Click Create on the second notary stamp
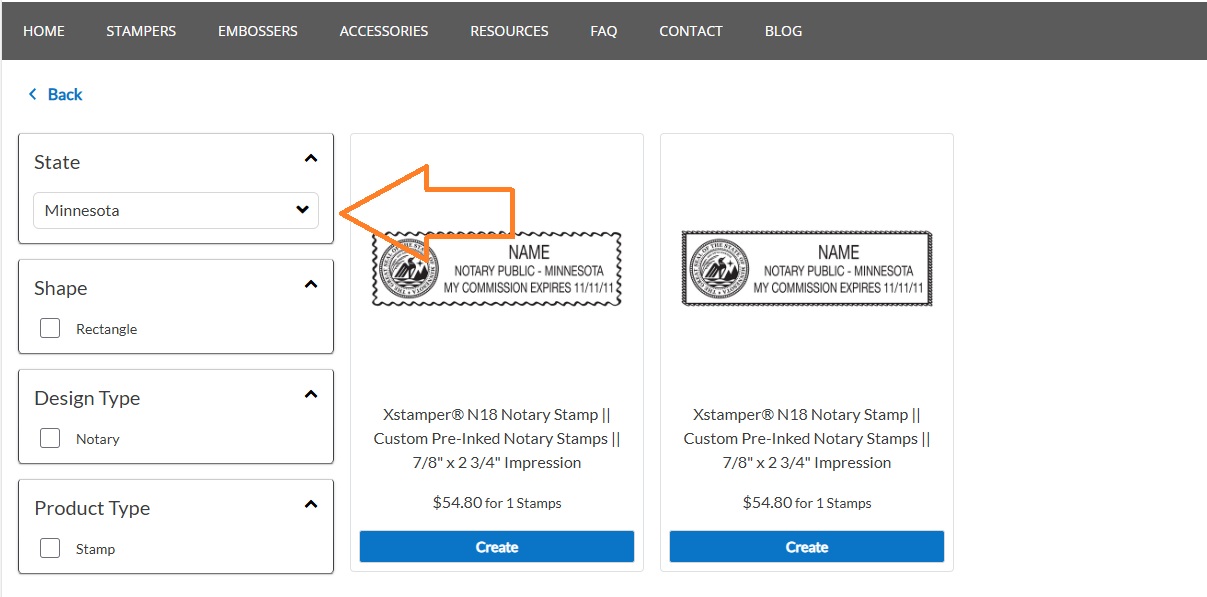1207x597 pixels. [806, 546]
